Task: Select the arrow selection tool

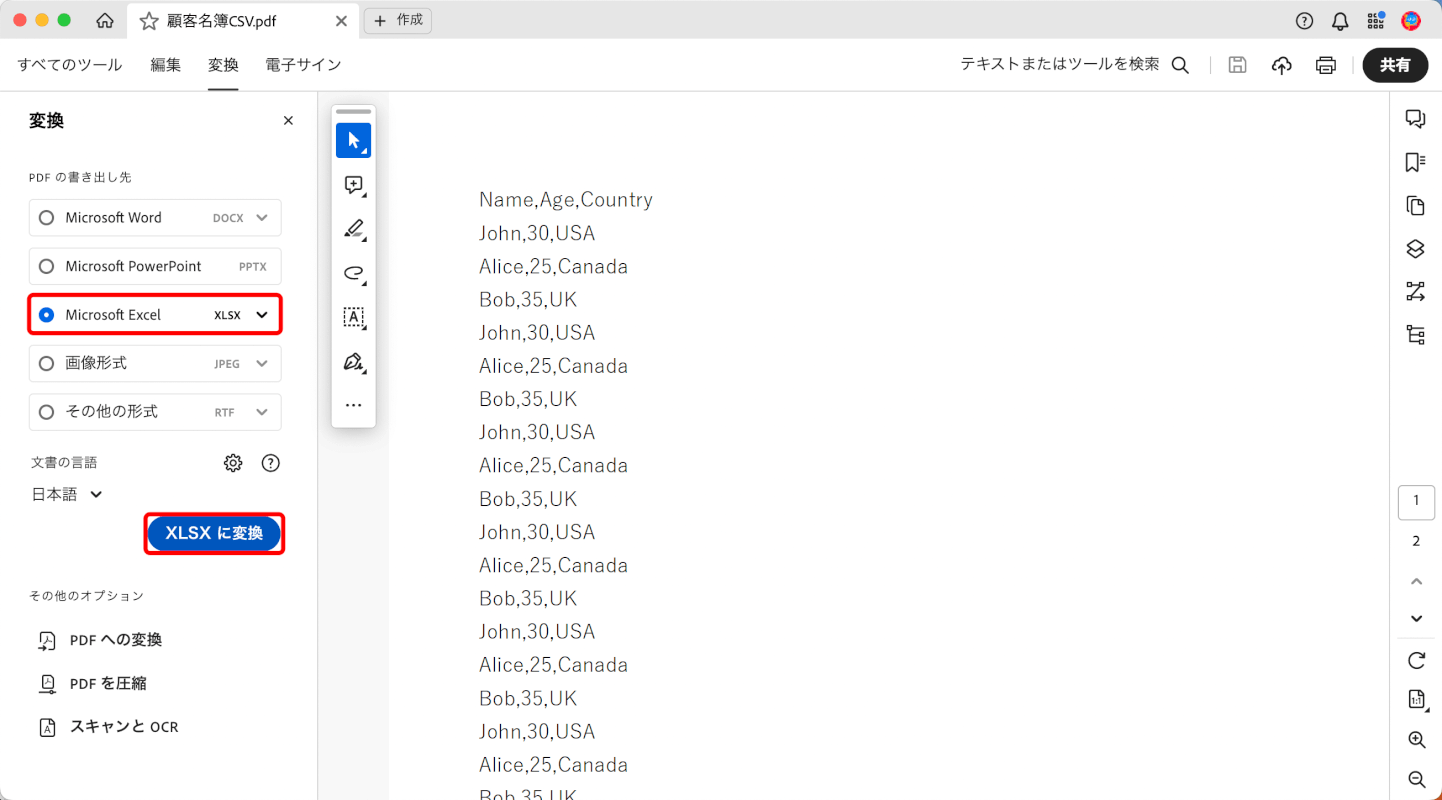Action: (x=353, y=141)
